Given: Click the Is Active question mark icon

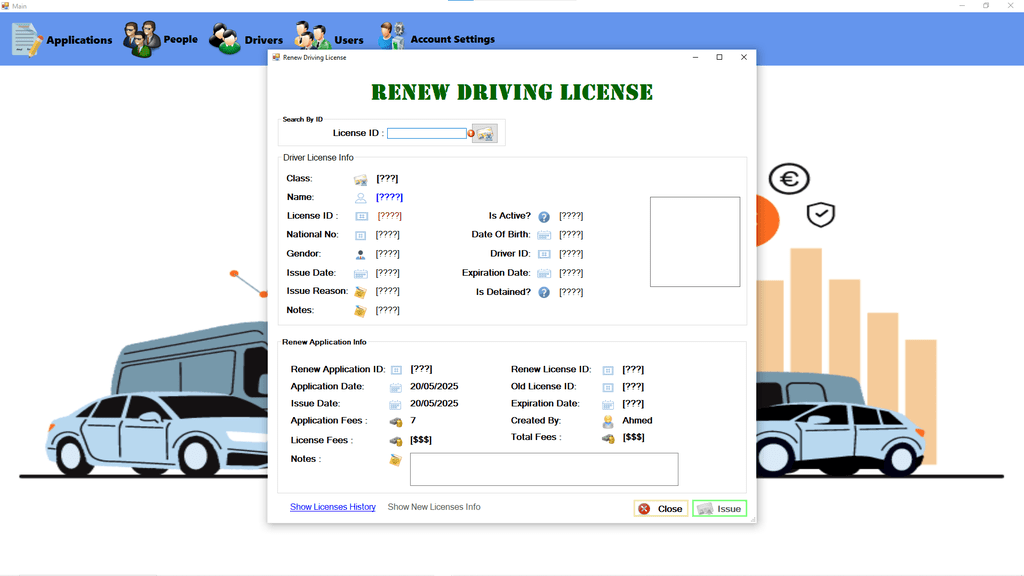Looking at the screenshot, I should (544, 217).
